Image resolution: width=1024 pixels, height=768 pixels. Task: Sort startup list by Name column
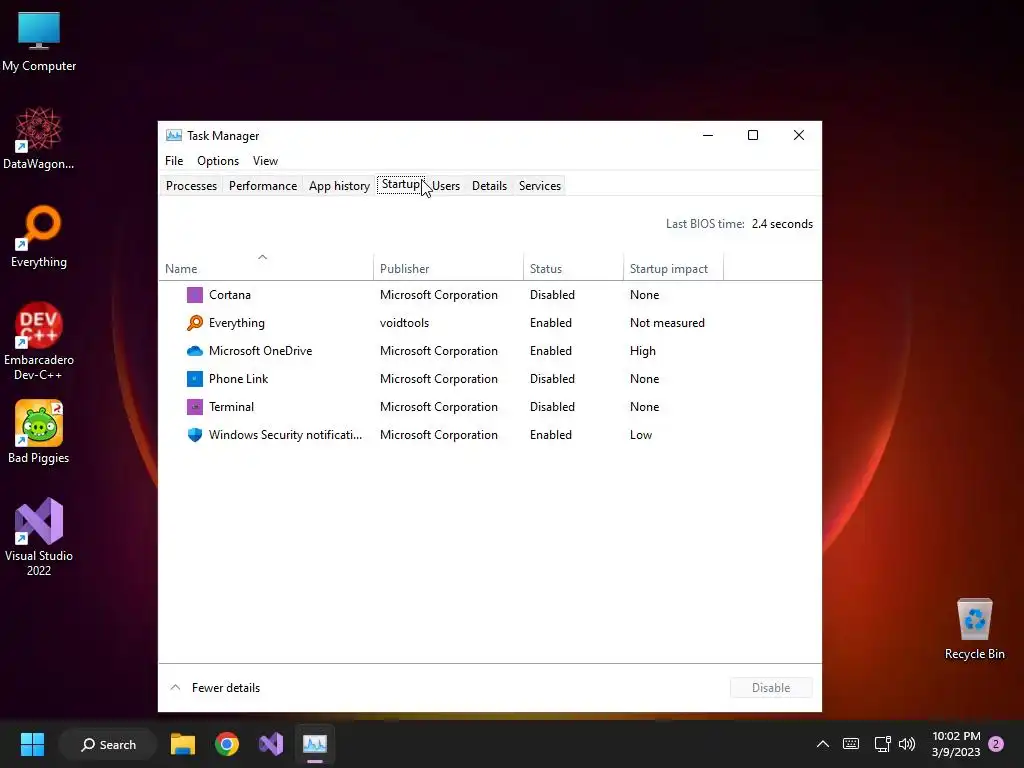click(266, 268)
